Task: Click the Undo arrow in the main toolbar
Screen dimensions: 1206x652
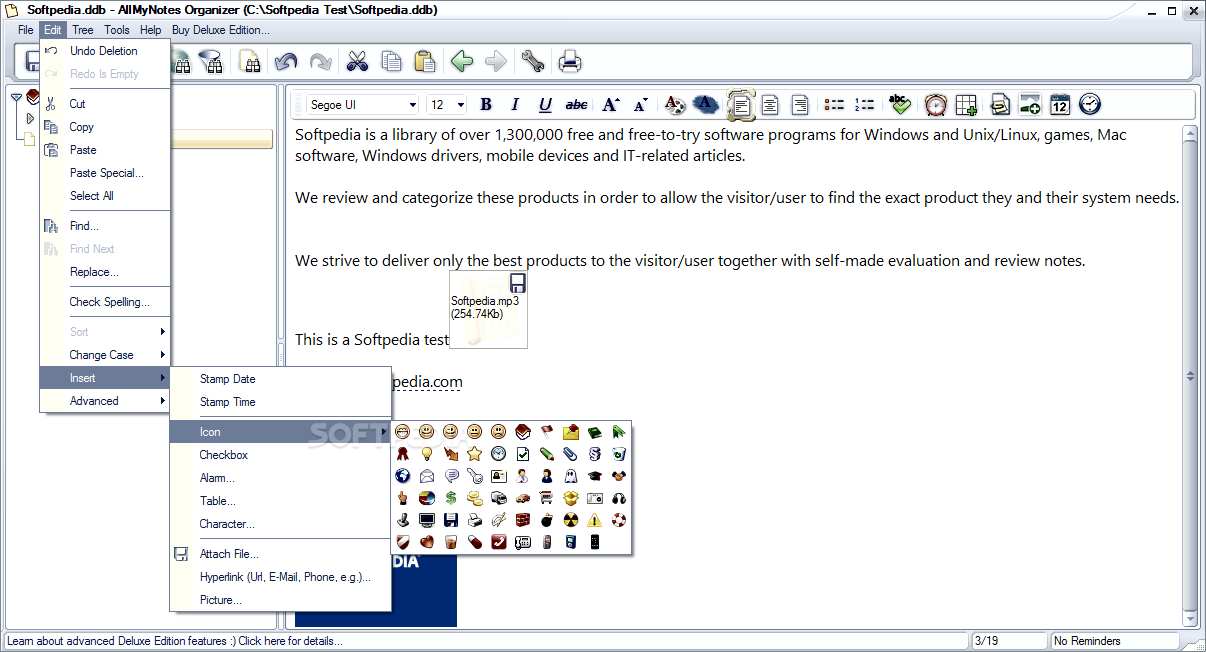Action: tap(286, 62)
